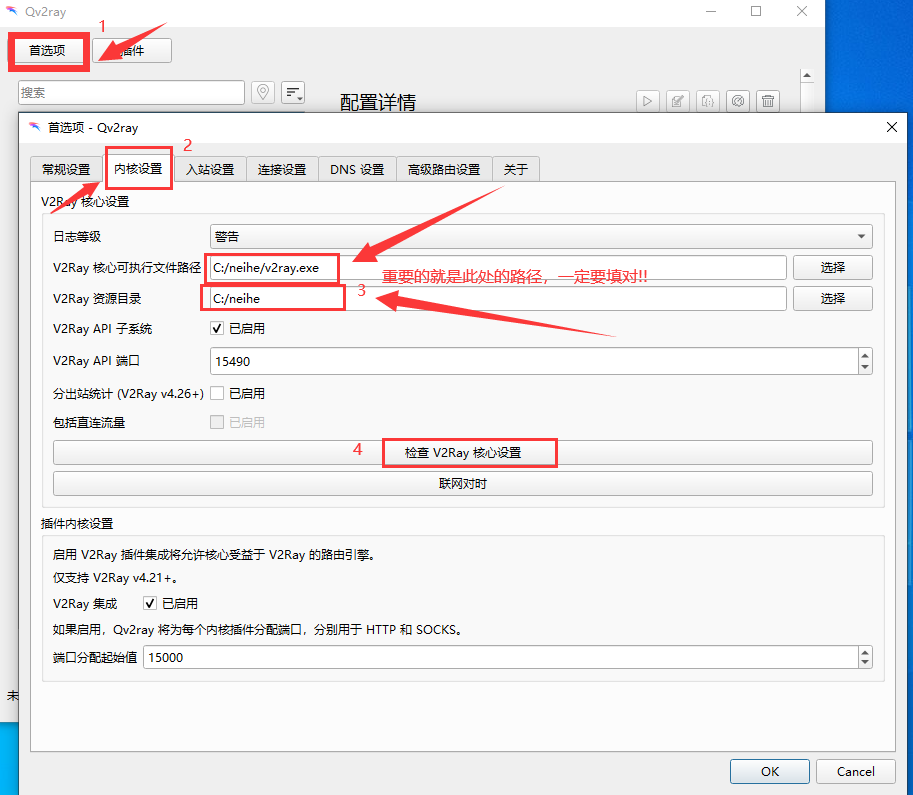Click the Qv2ray logo in preferences title
Image resolution: width=913 pixels, height=795 pixels.
pyautogui.click(x=35, y=127)
